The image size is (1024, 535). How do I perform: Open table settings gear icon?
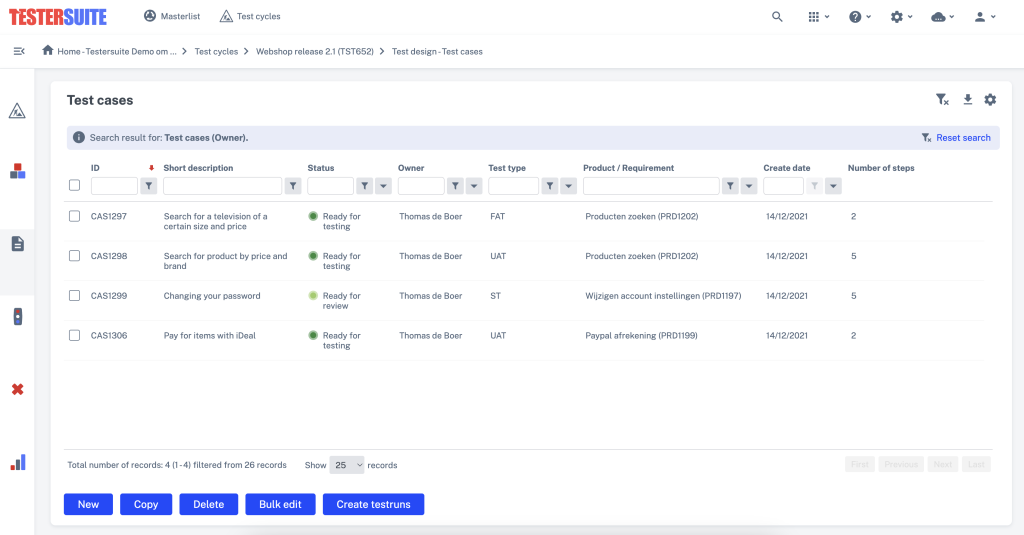coord(990,100)
